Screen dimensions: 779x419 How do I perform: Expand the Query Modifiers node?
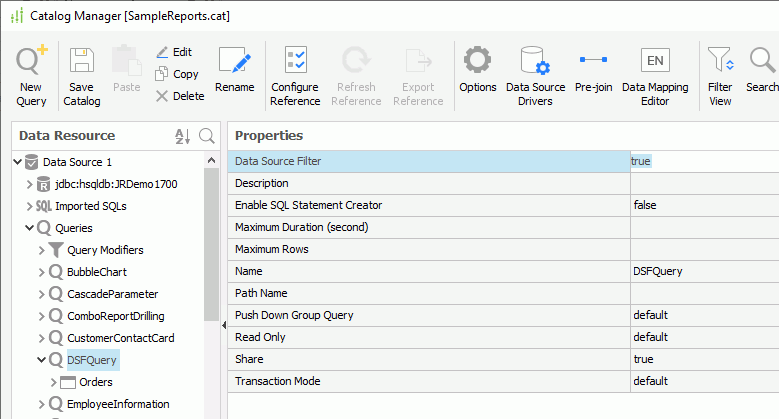42,250
